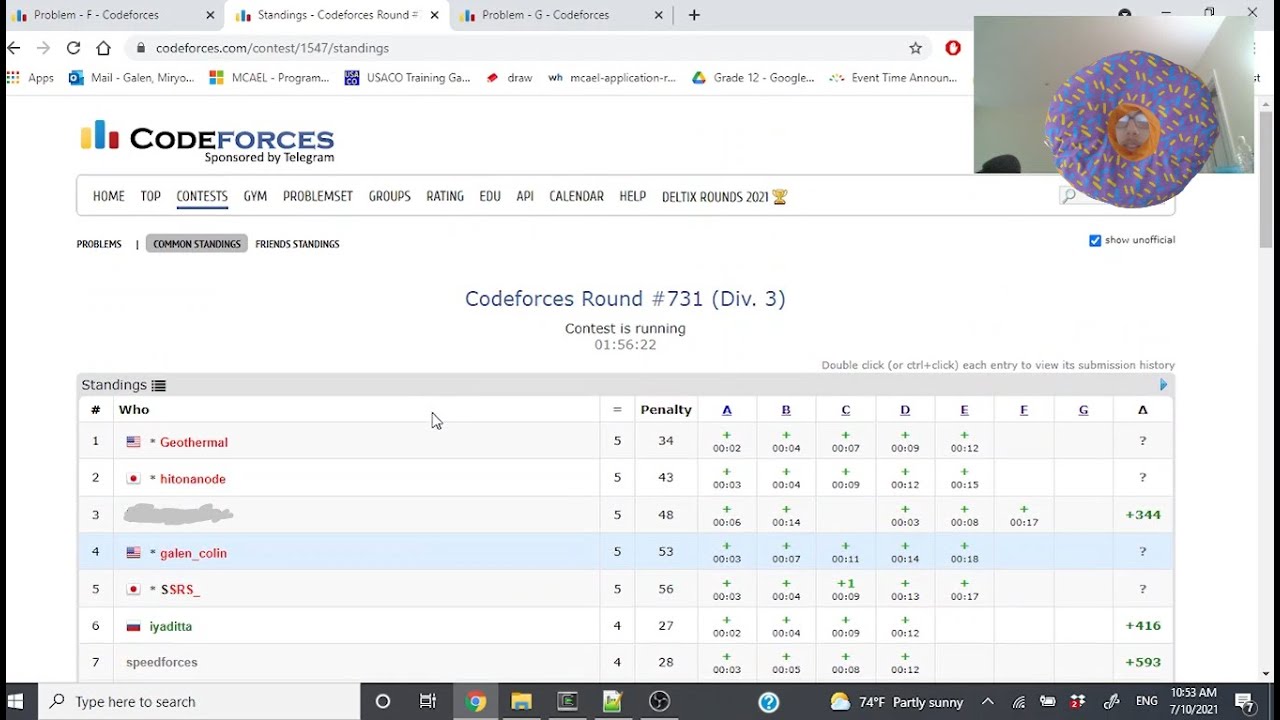Open the API menu item
1280x720 pixels.
pos(525,196)
